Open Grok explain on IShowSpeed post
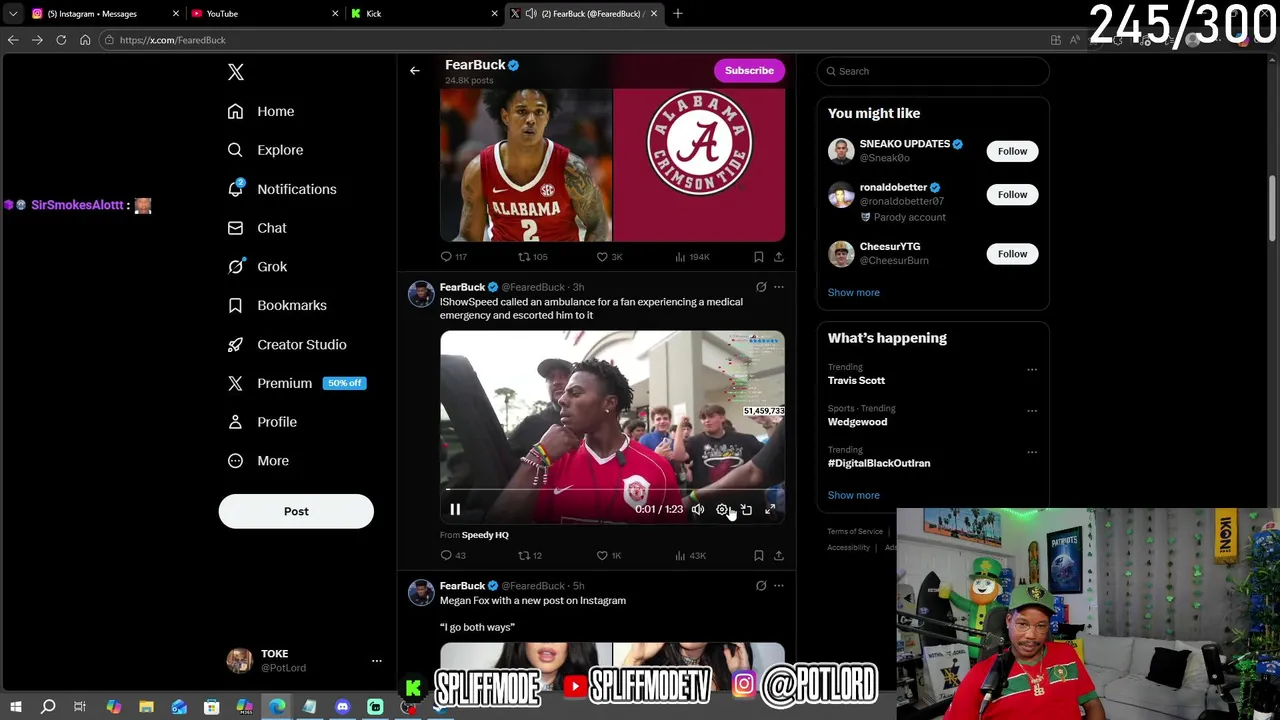The width and height of the screenshot is (1280, 720). [761, 287]
